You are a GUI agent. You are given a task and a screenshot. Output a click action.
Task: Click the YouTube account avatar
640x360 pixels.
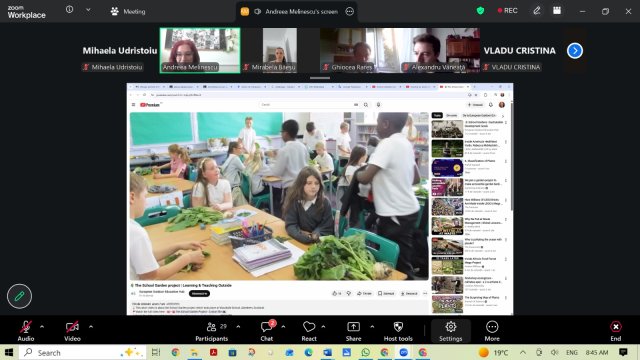pyautogui.click(x=502, y=105)
